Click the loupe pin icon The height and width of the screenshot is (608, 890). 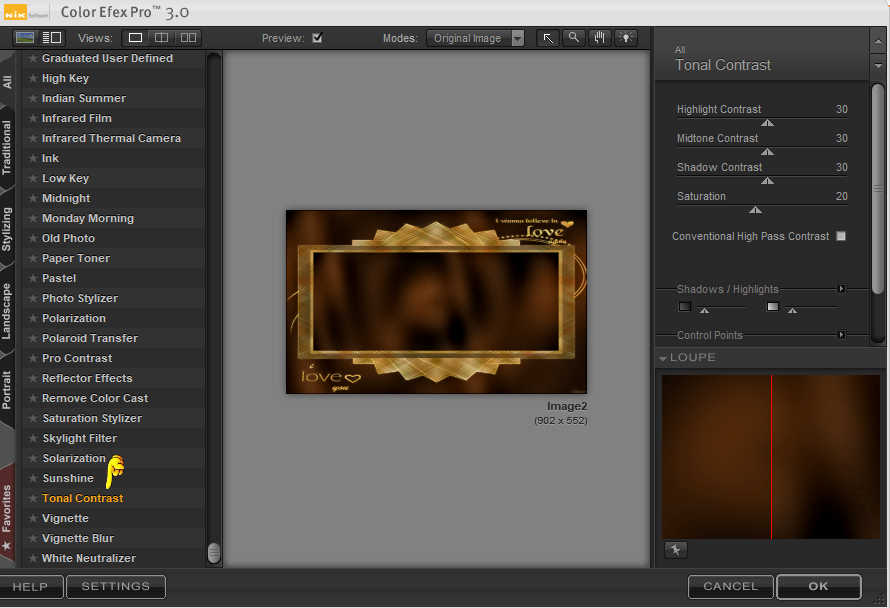675,550
